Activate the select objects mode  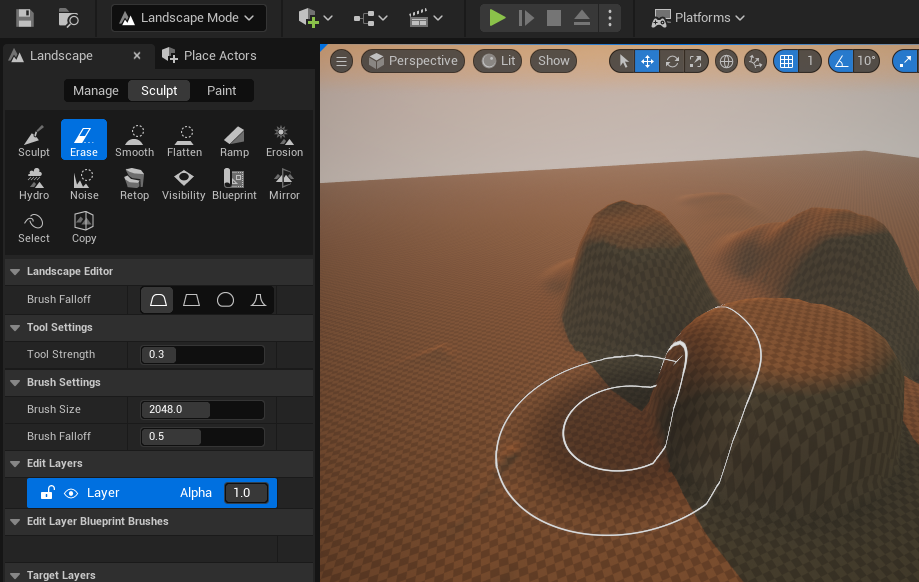(x=623, y=61)
